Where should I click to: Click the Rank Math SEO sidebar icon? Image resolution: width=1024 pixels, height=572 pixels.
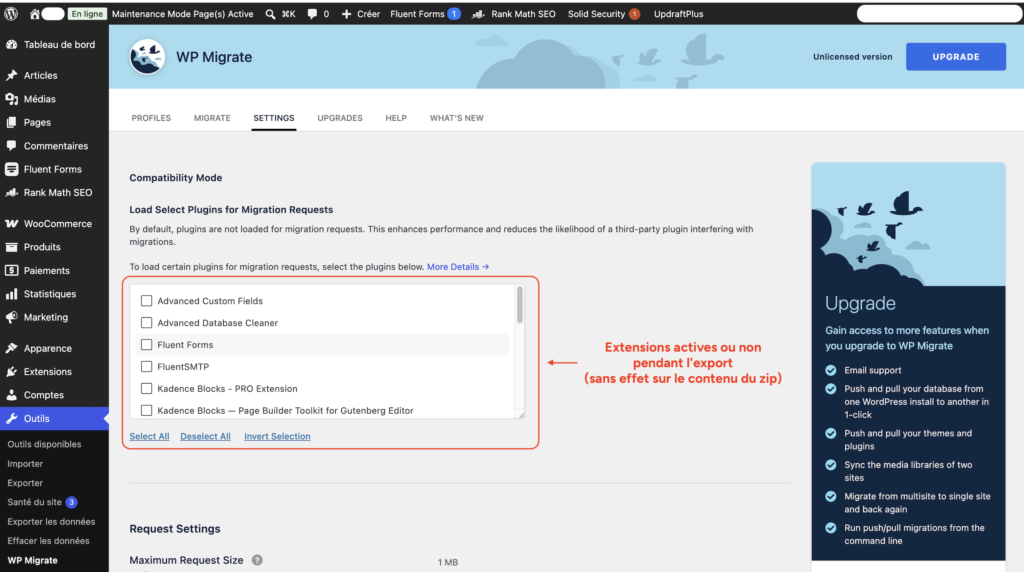point(12,193)
